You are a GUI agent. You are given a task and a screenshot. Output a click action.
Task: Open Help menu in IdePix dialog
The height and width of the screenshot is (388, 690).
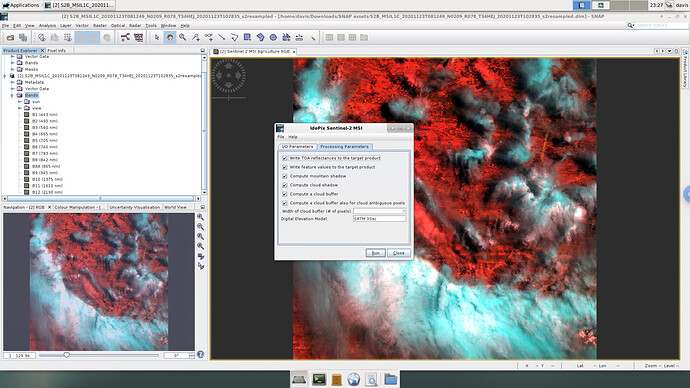pos(293,137)
